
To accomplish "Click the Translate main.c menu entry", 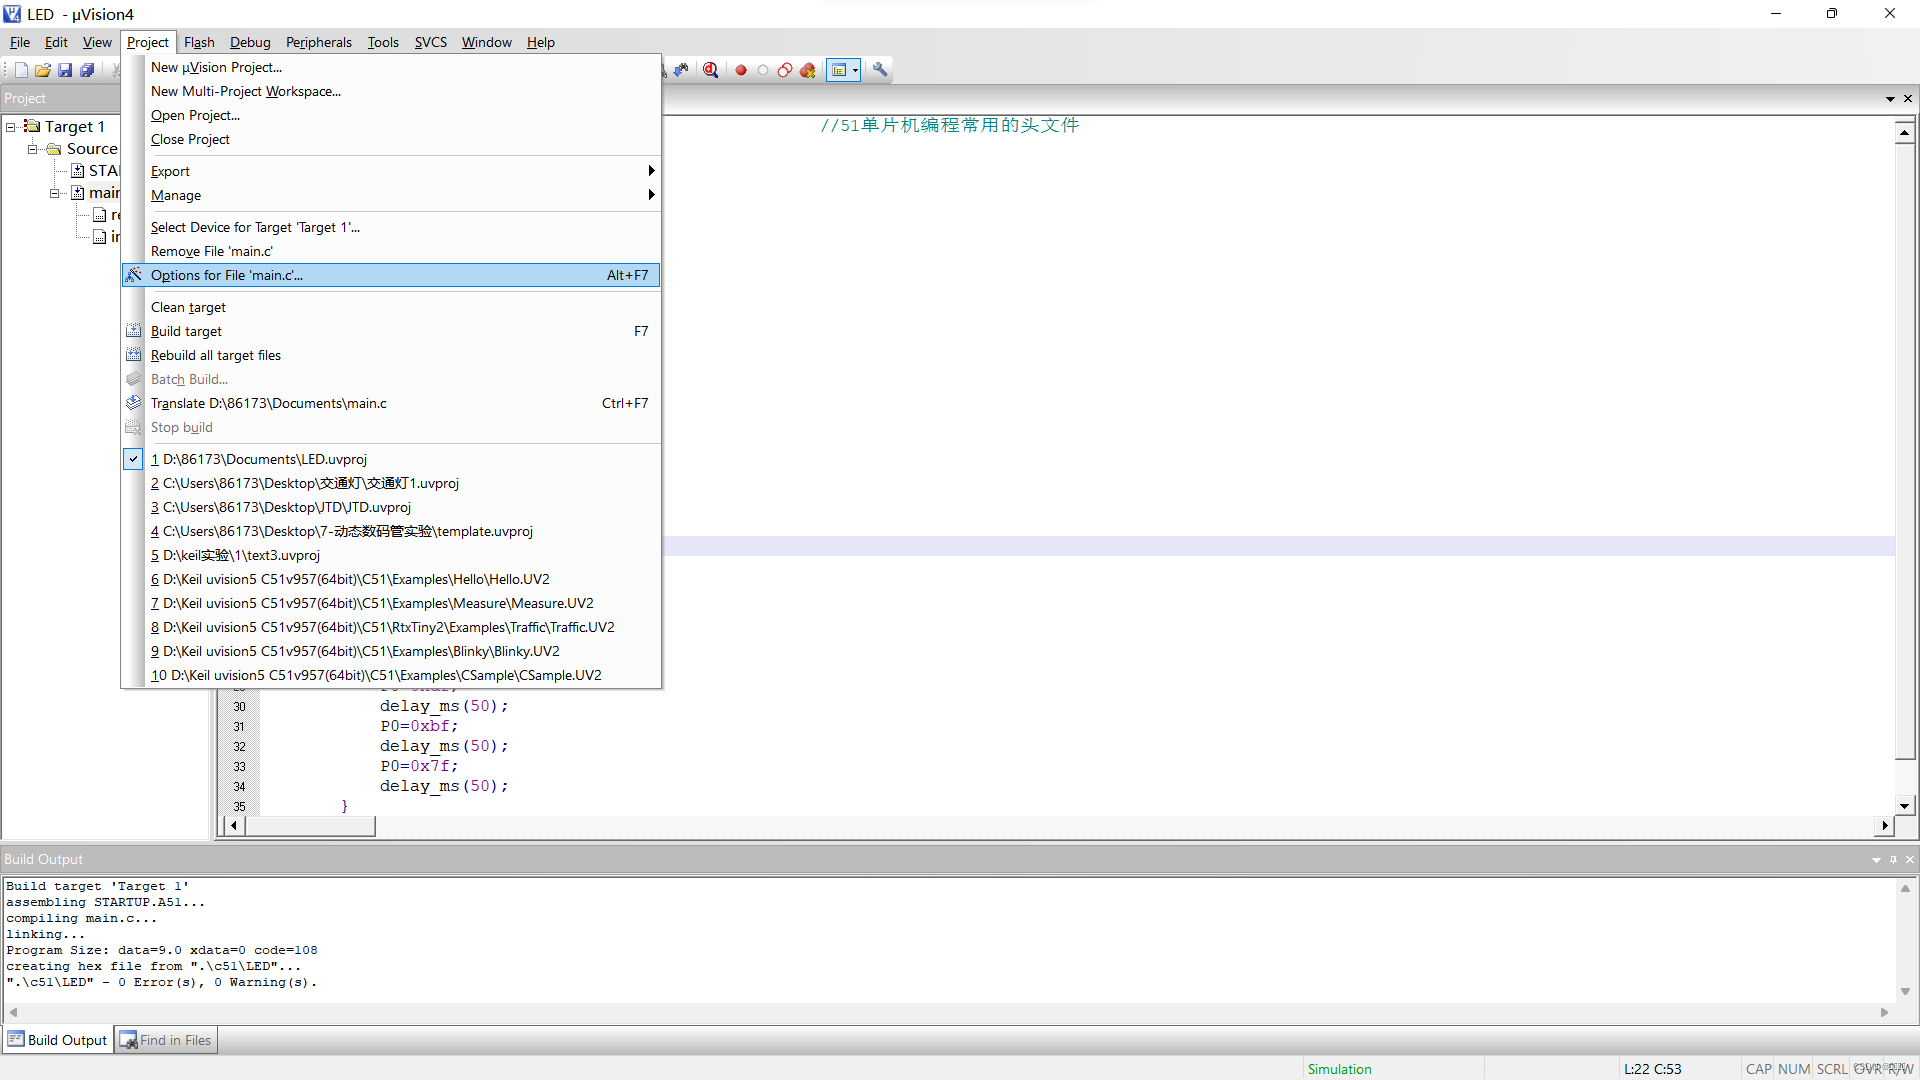I will pos(269,403).
